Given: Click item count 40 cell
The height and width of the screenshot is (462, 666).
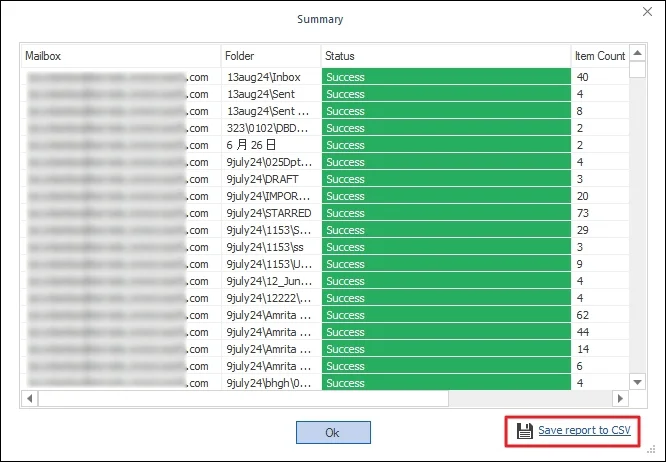Looking at the screenshot, I should pos(600,77).
